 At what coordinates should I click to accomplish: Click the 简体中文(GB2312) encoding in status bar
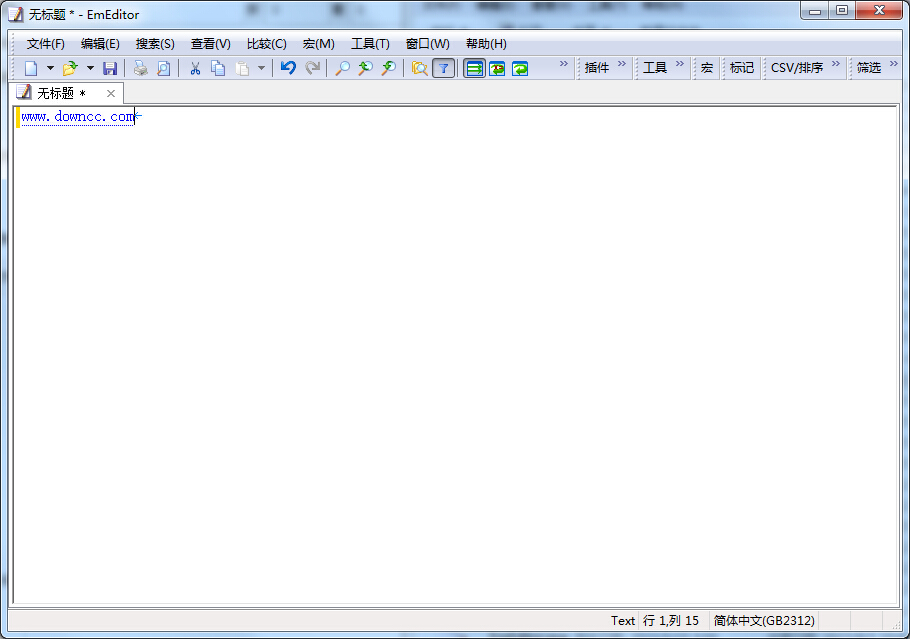[x=764, y=620]
